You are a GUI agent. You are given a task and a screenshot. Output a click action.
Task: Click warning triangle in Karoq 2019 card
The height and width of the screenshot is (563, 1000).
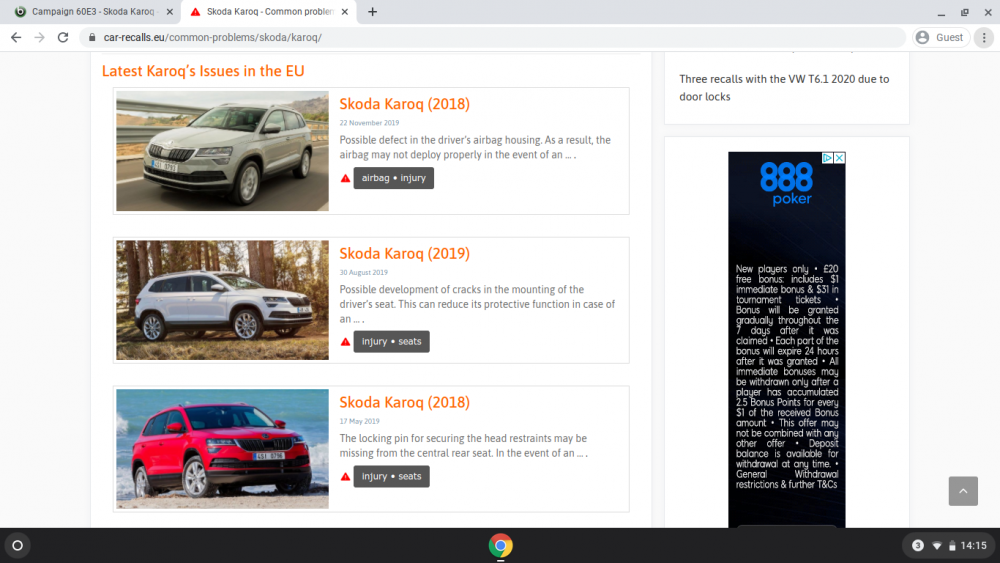coord(345,342)
